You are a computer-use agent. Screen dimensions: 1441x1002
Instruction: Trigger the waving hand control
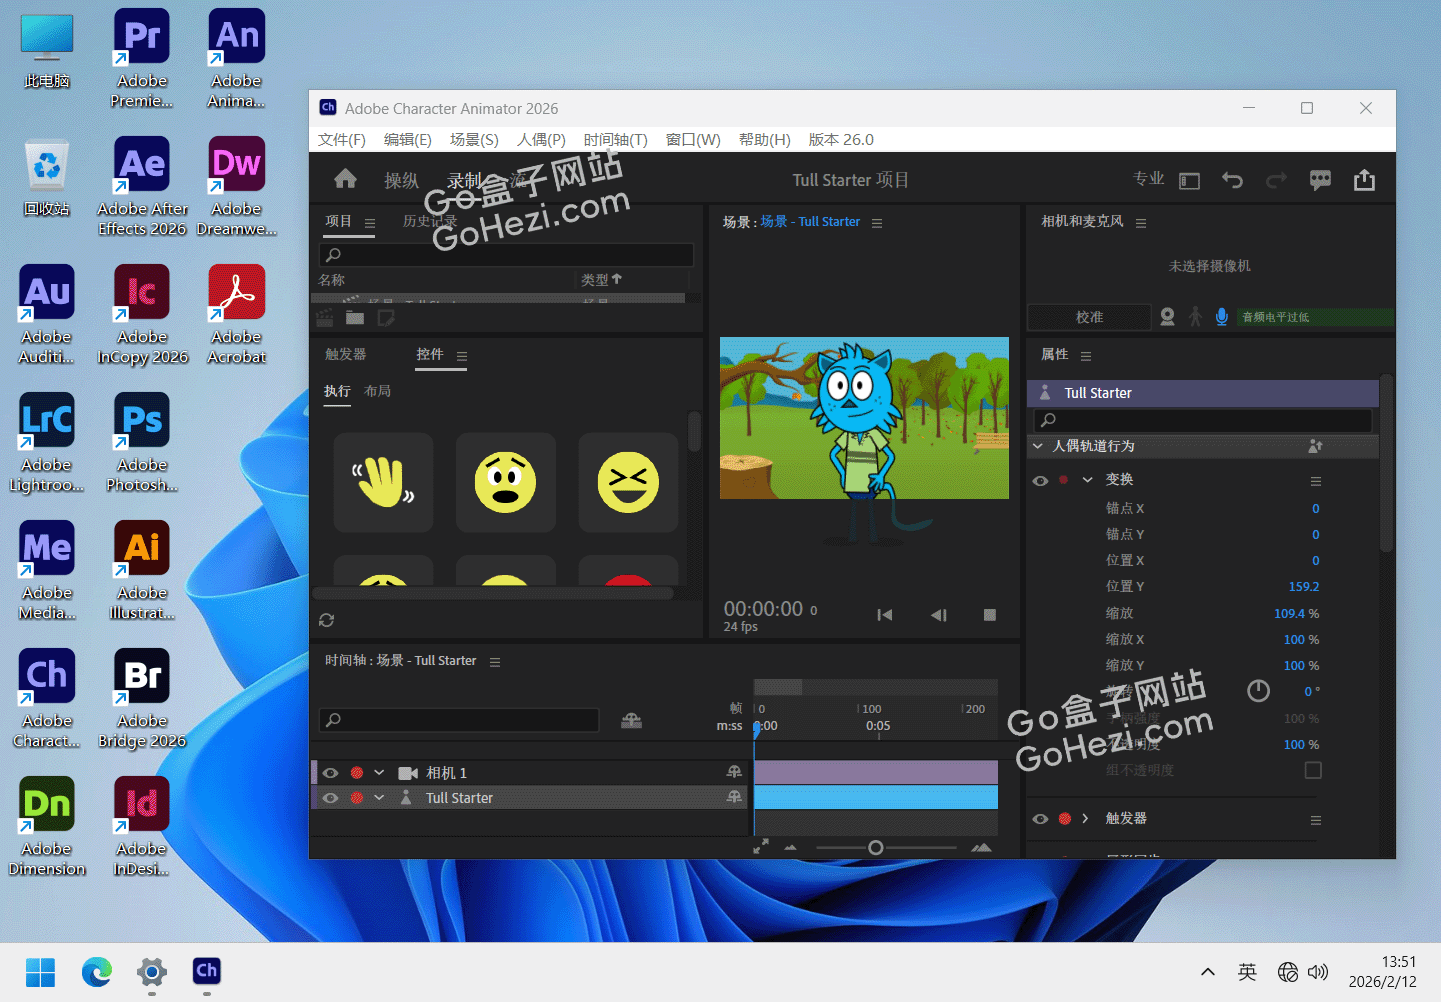pyautogui.click(x=383, y=482)
